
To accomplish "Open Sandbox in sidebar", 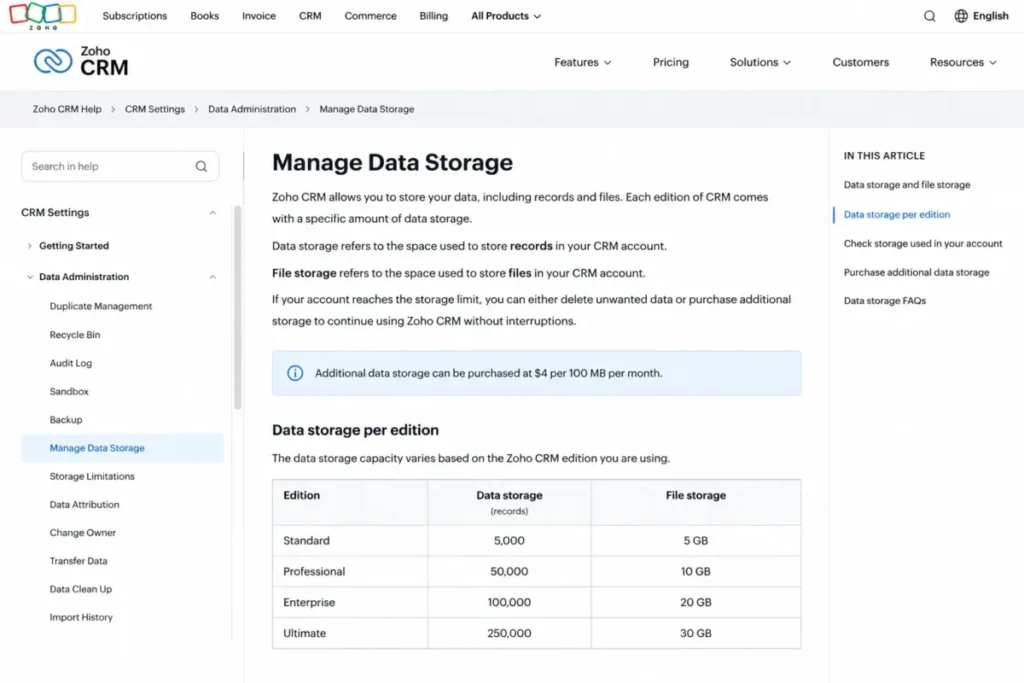I will click(69, 392).
